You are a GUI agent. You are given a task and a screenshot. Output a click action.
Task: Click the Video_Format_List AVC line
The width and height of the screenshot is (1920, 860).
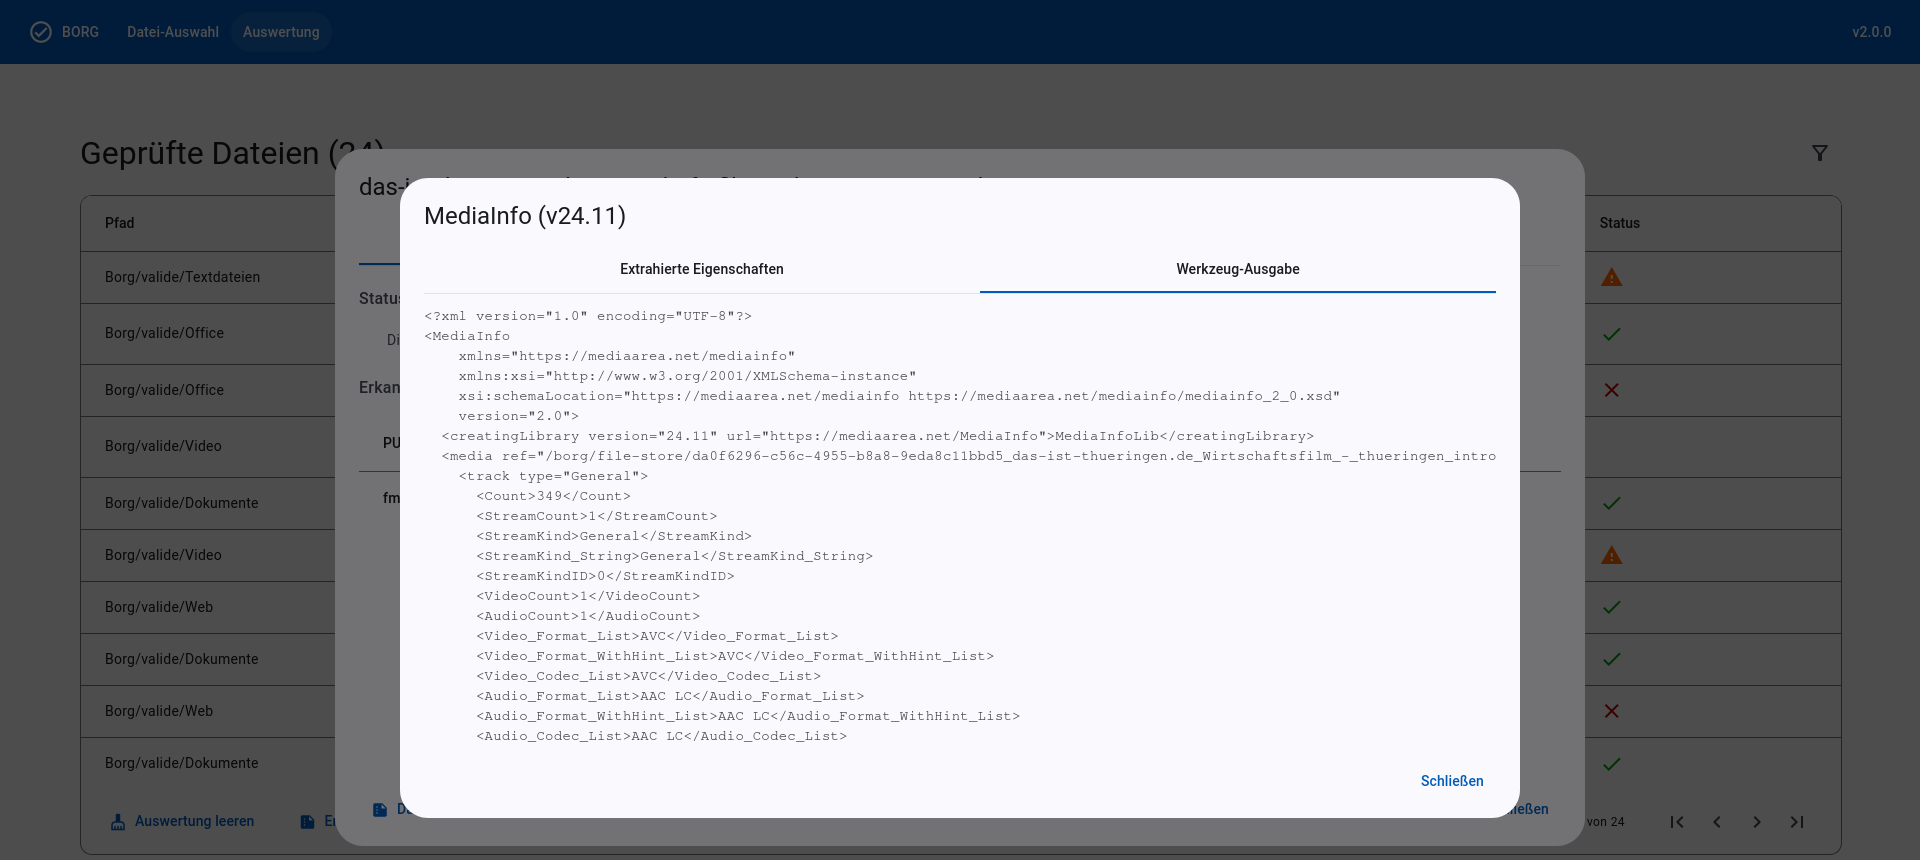tap(657, 636)
